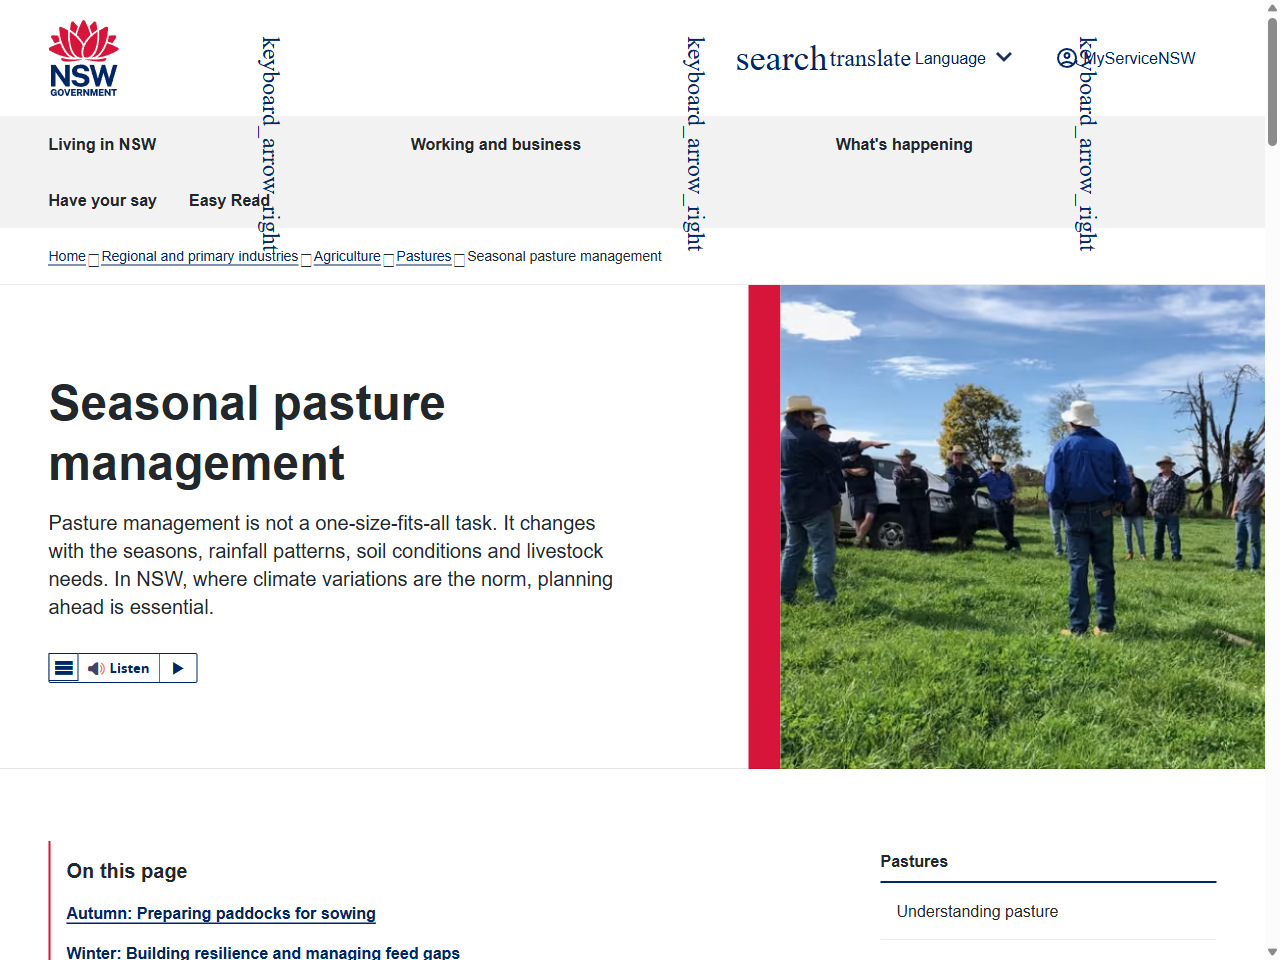This screenshot has height=960, width=1280.
Task: Click the MyServiceNSW account icon
Action: point(1067,58)
